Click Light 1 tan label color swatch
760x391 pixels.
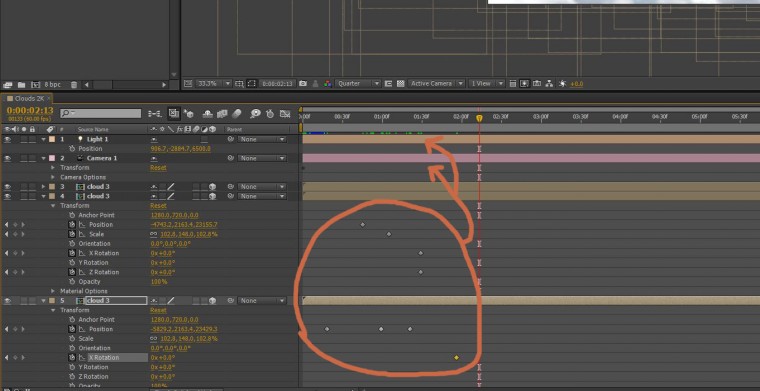(x=52, y=139)
